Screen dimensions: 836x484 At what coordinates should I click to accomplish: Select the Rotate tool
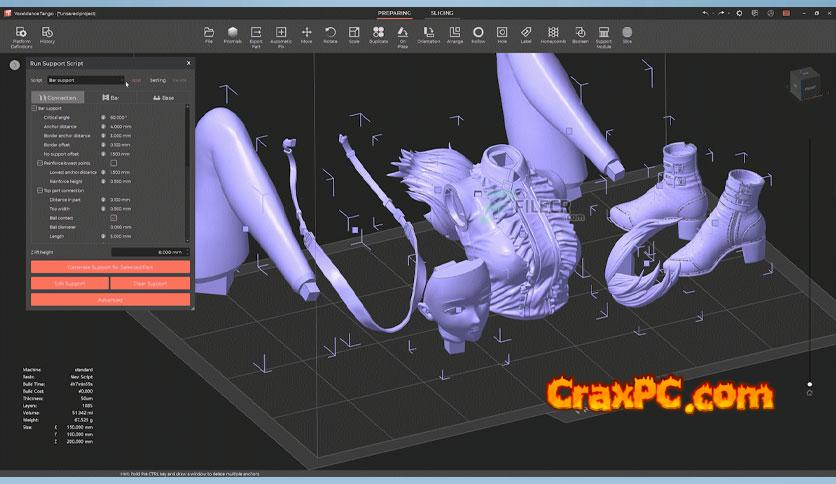point(331,36)
